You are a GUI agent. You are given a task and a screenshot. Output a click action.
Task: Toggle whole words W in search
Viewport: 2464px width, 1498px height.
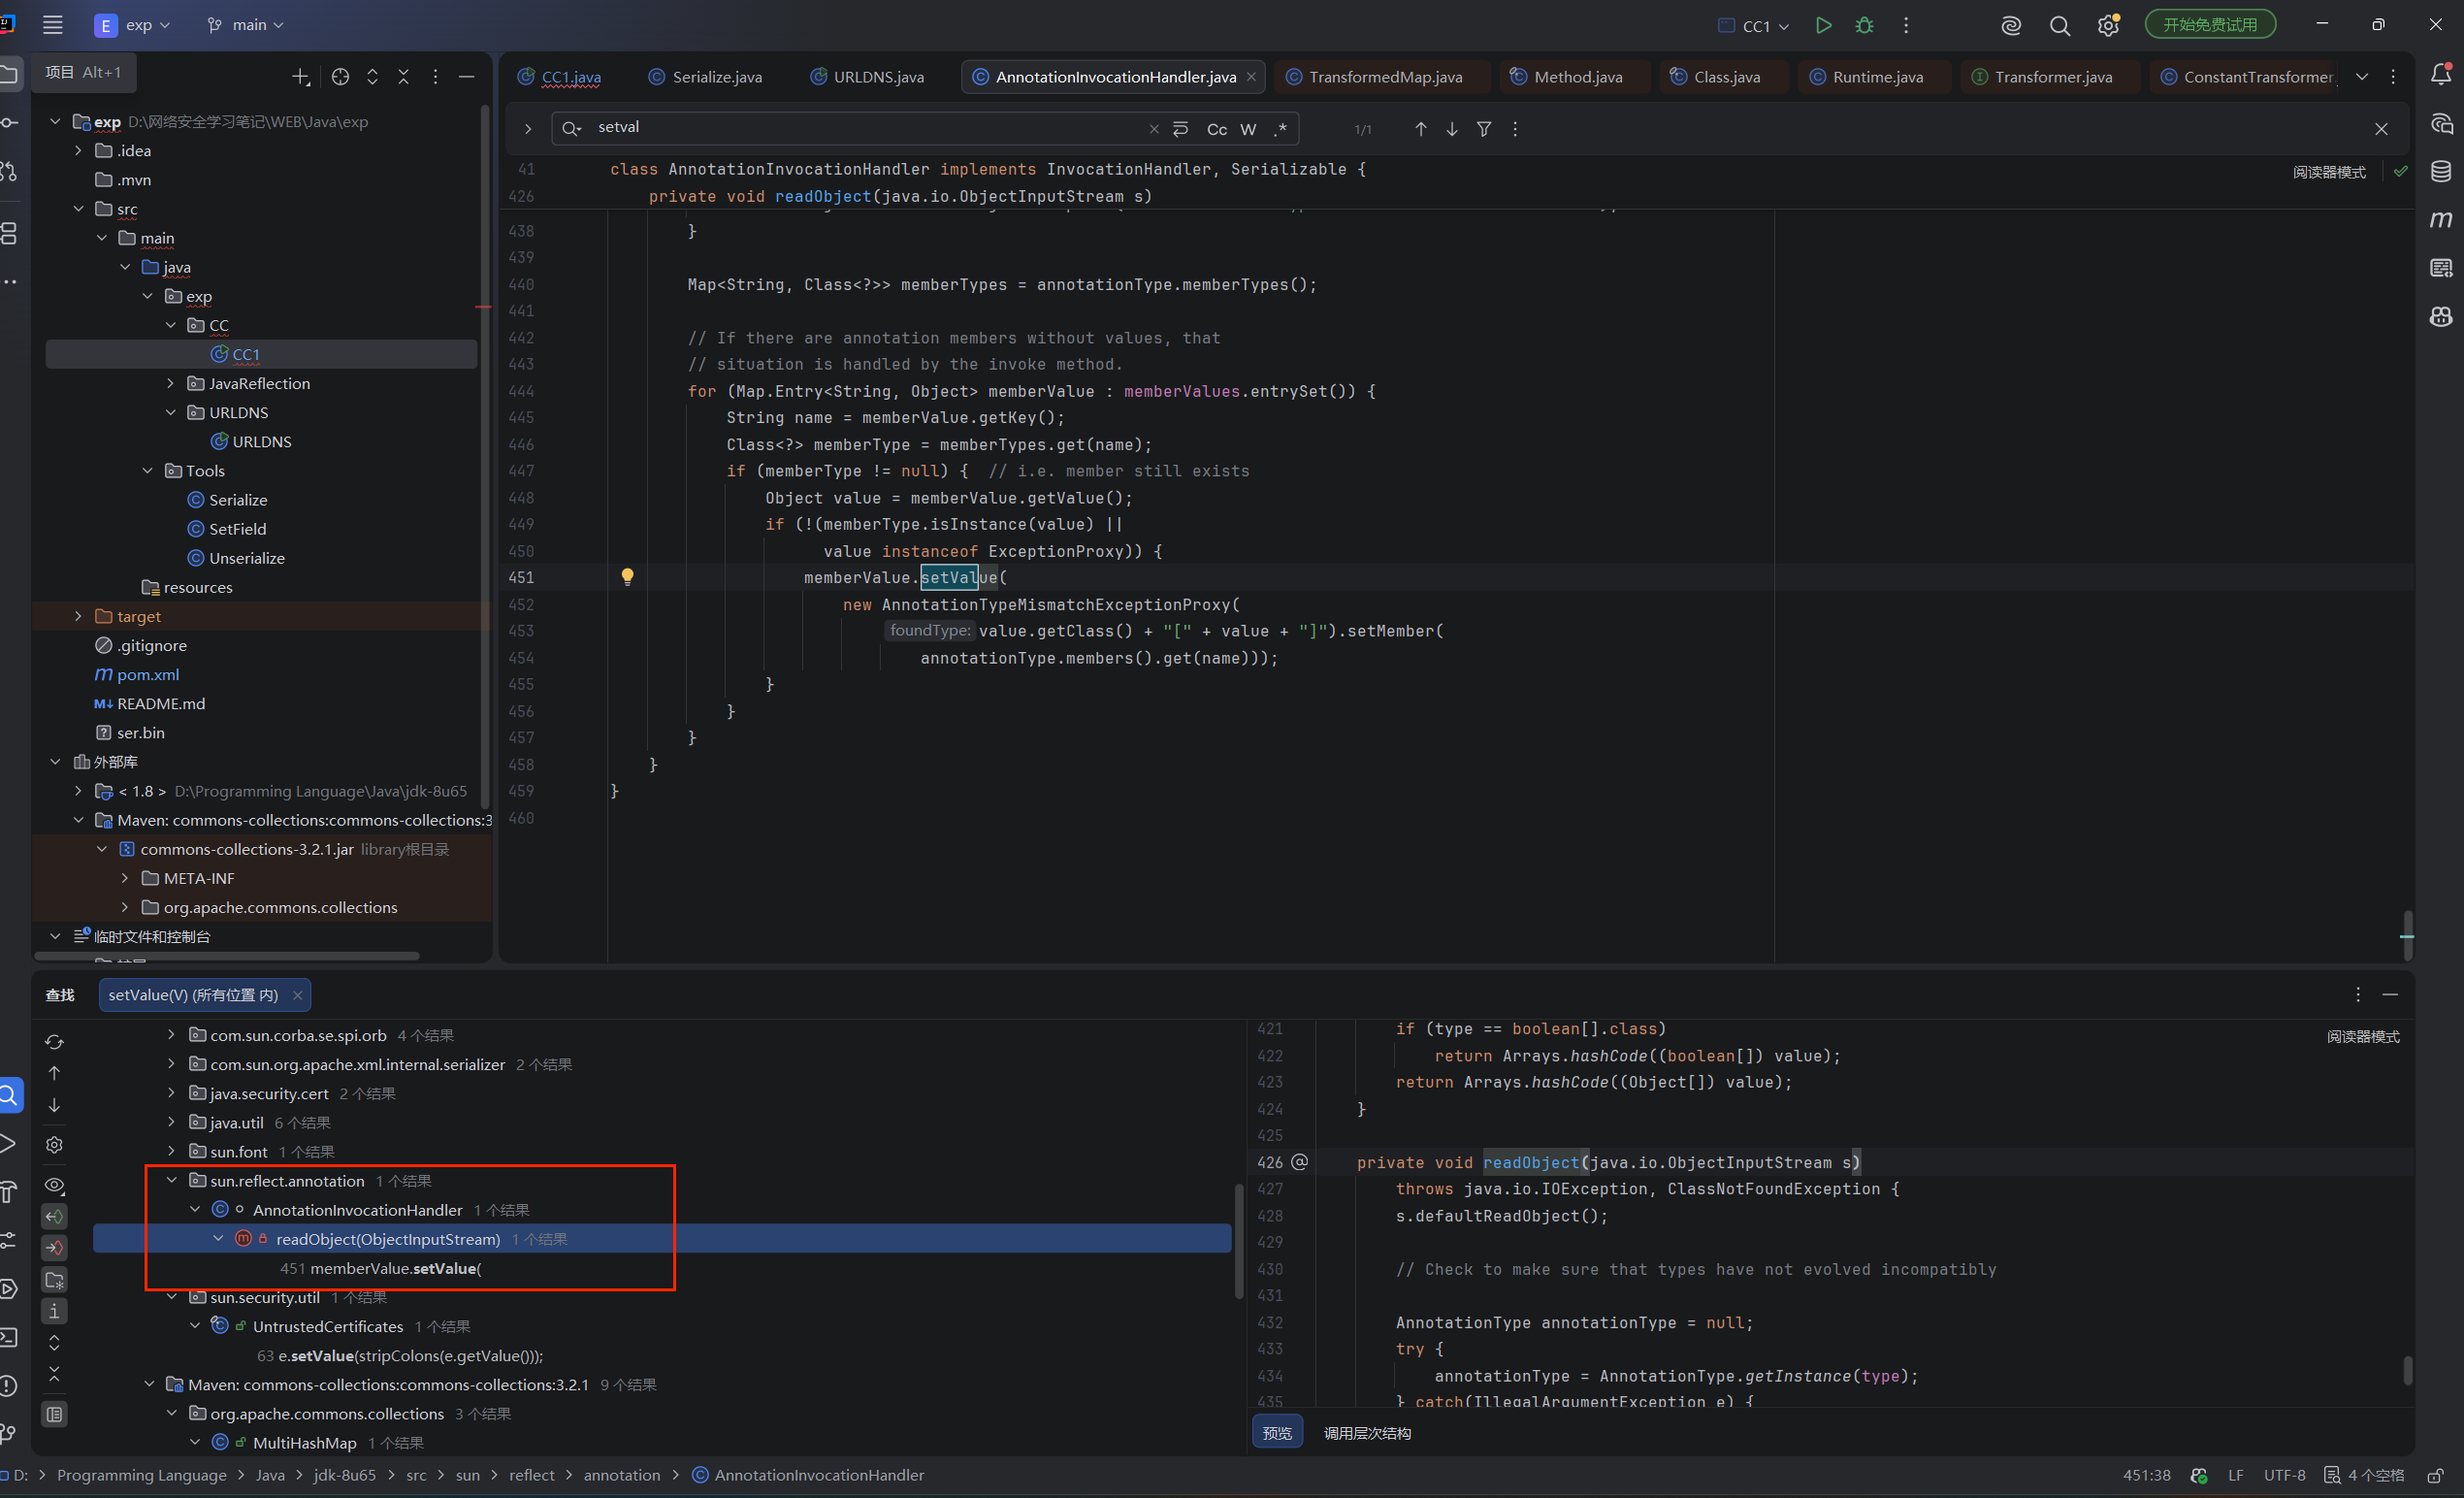click(1248, 129)
